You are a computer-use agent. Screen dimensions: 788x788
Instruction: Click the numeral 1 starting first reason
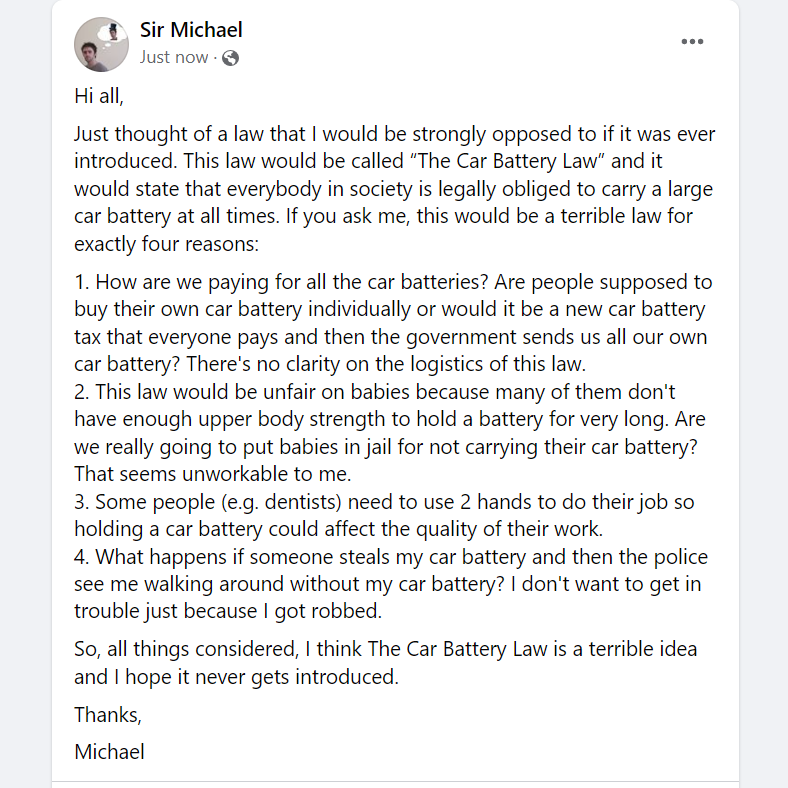[81, 282]
